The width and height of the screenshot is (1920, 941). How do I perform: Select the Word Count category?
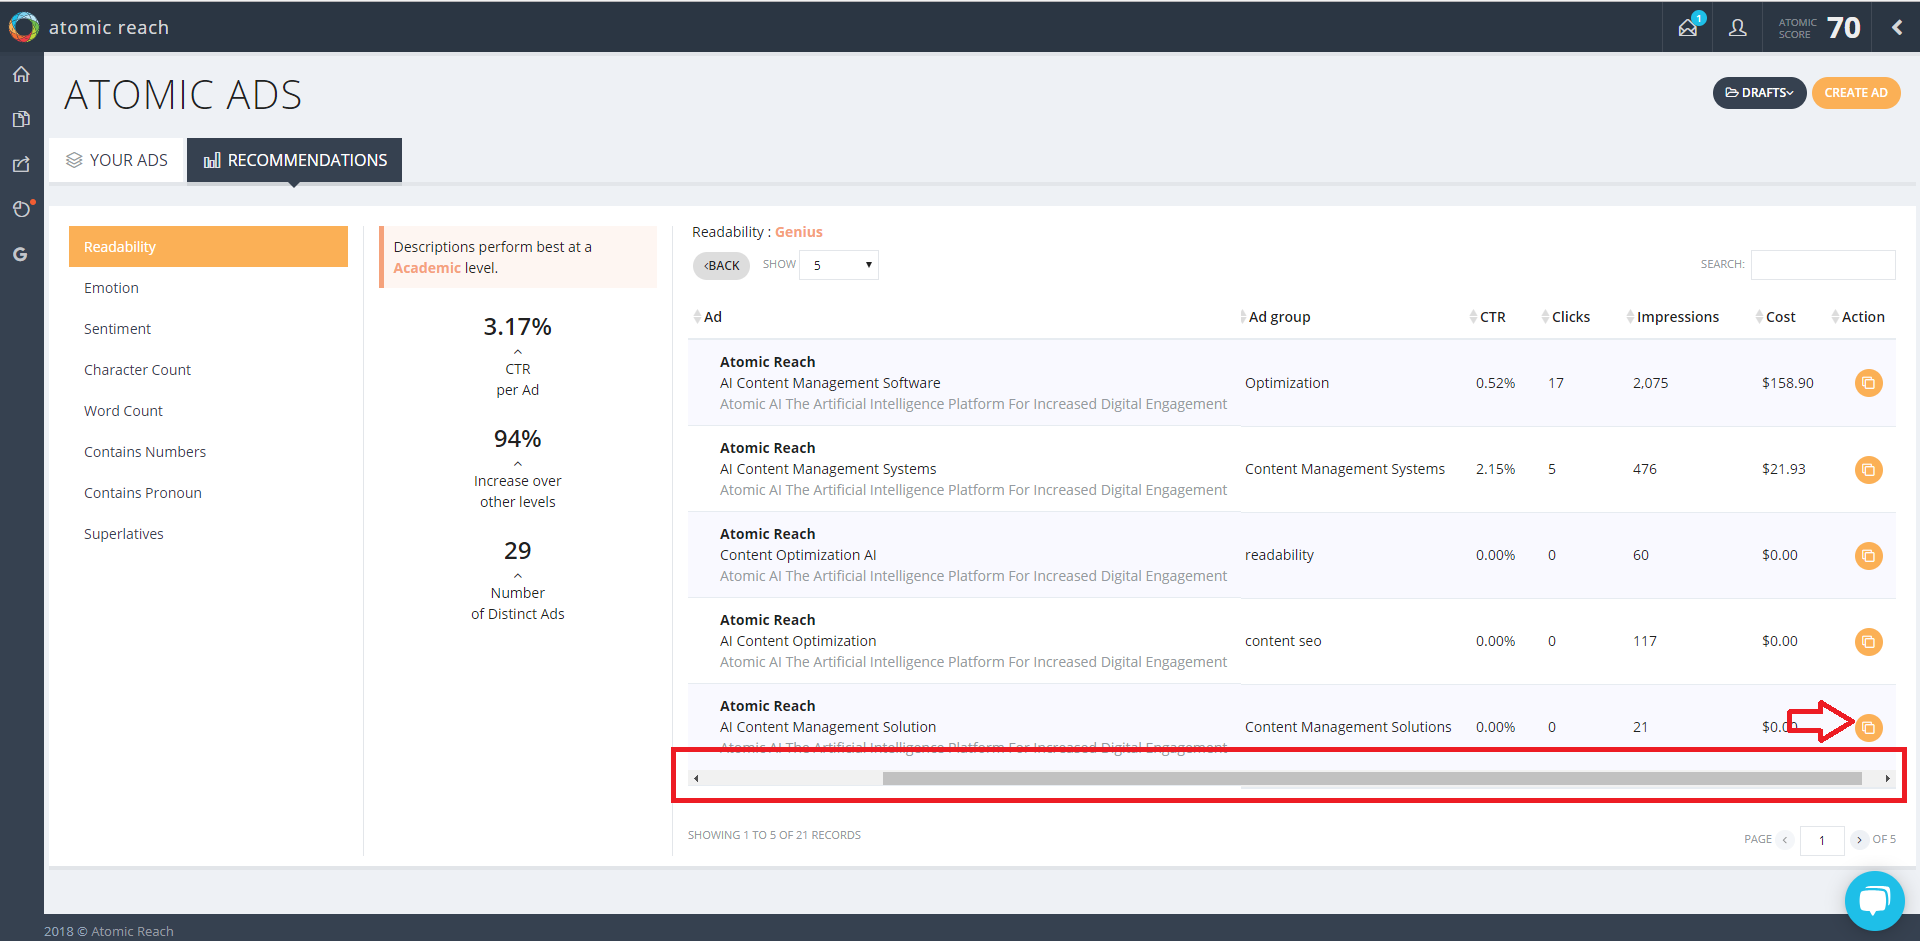click(208, 411)
